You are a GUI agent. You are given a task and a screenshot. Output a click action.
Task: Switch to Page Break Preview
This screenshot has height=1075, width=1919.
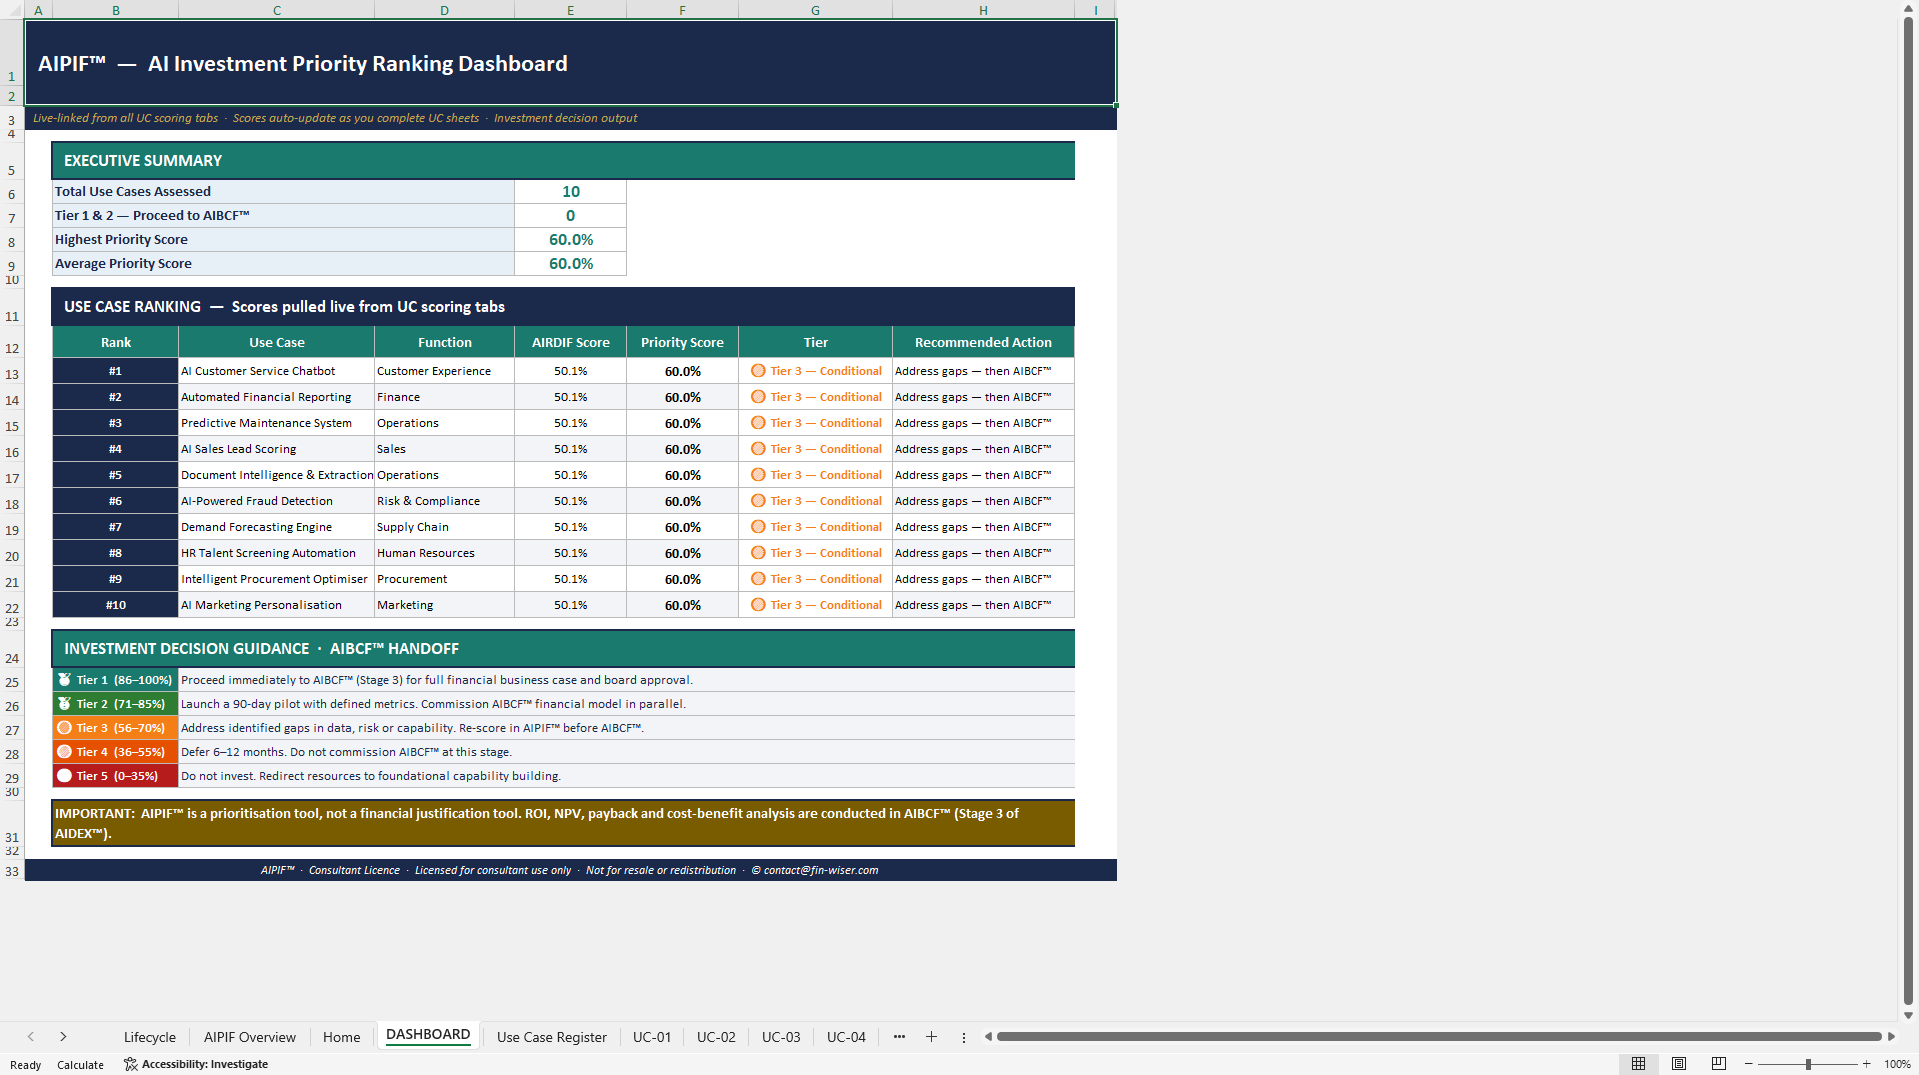(x=1719, y=1064)
